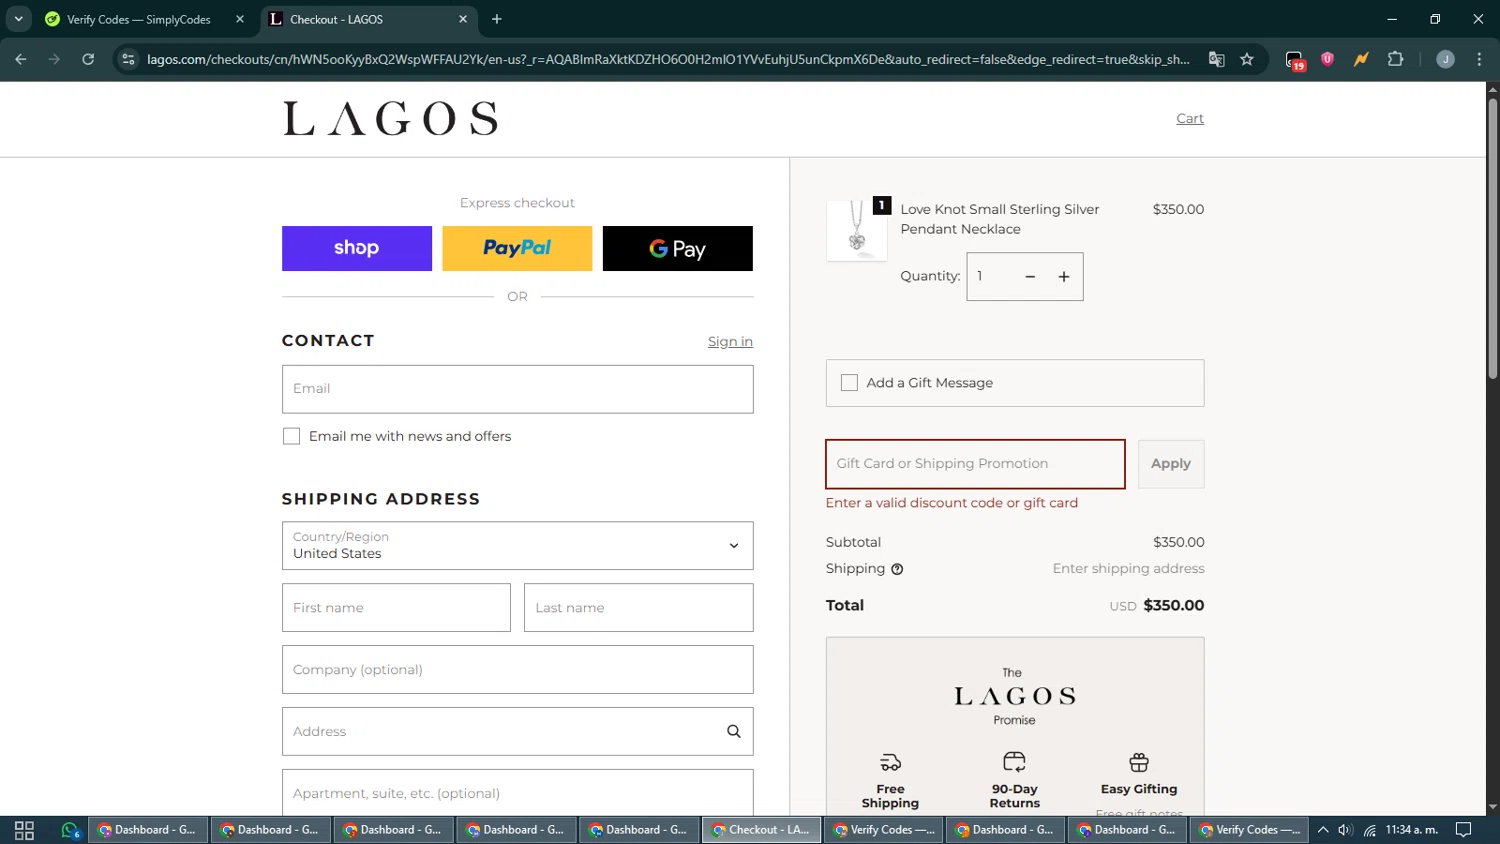View site information icon in address bar
Image resolution: width=1500 pixels, height=844 pixels.
coord(128,59)
